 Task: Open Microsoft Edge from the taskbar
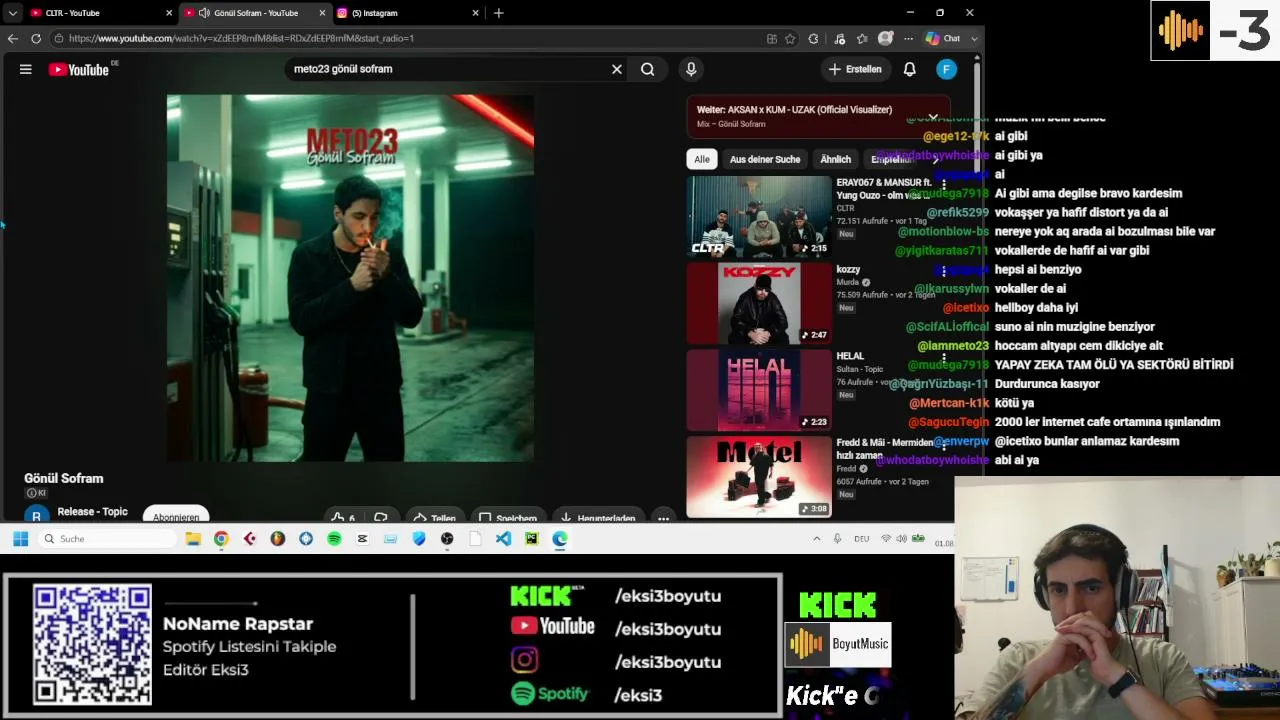pos(560,539)
